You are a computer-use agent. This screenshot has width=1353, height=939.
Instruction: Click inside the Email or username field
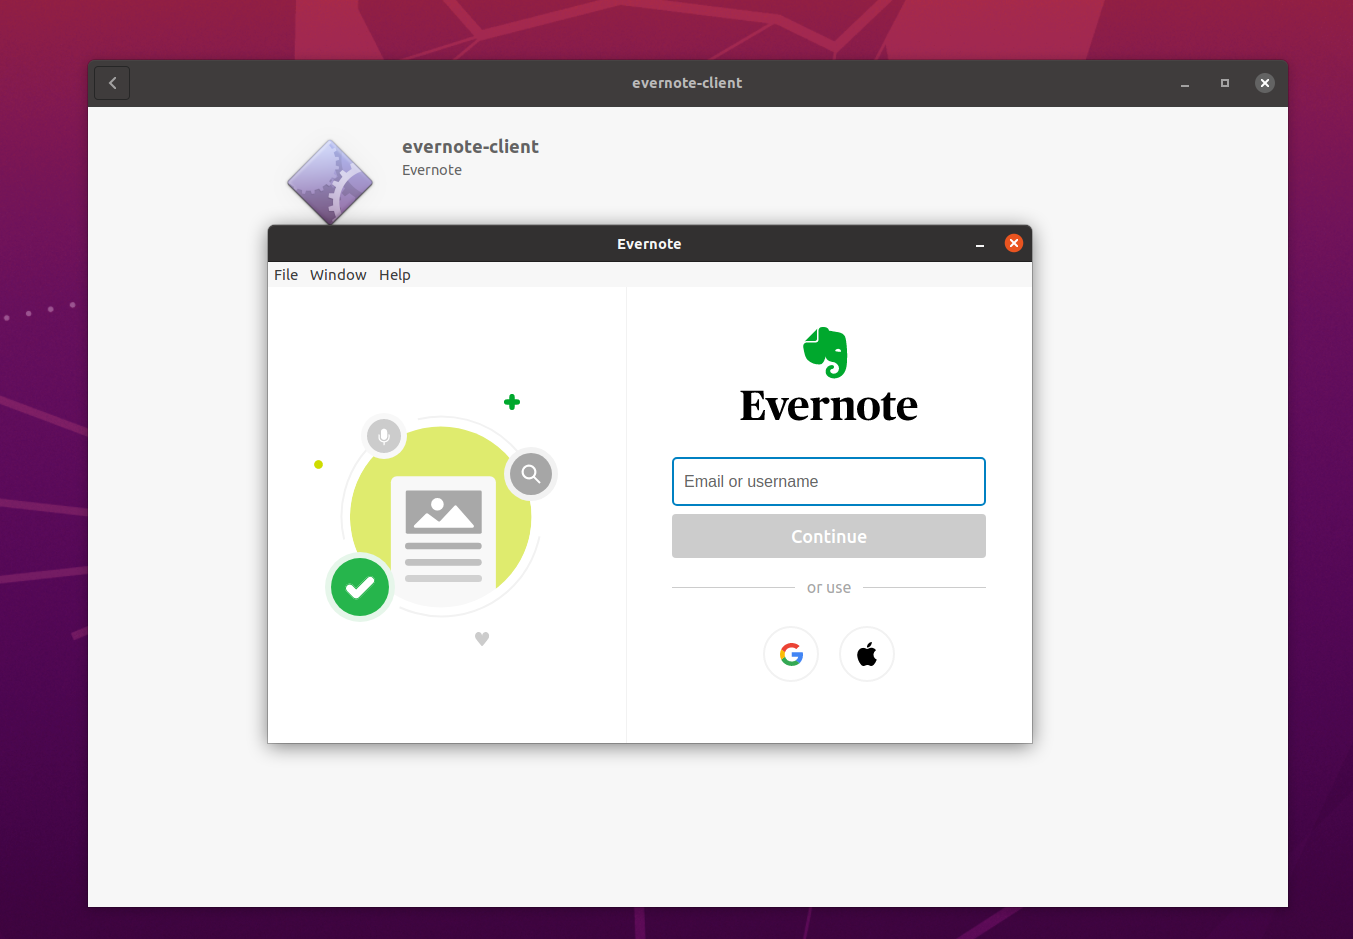coord(828,481)
